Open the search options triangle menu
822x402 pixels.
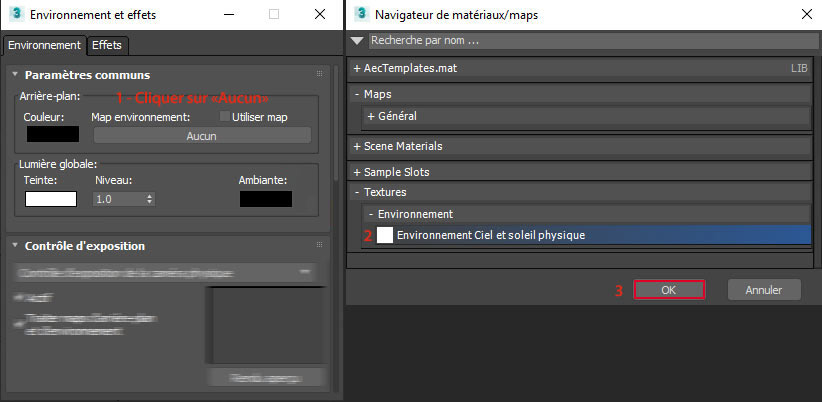(x=357, y=41)
